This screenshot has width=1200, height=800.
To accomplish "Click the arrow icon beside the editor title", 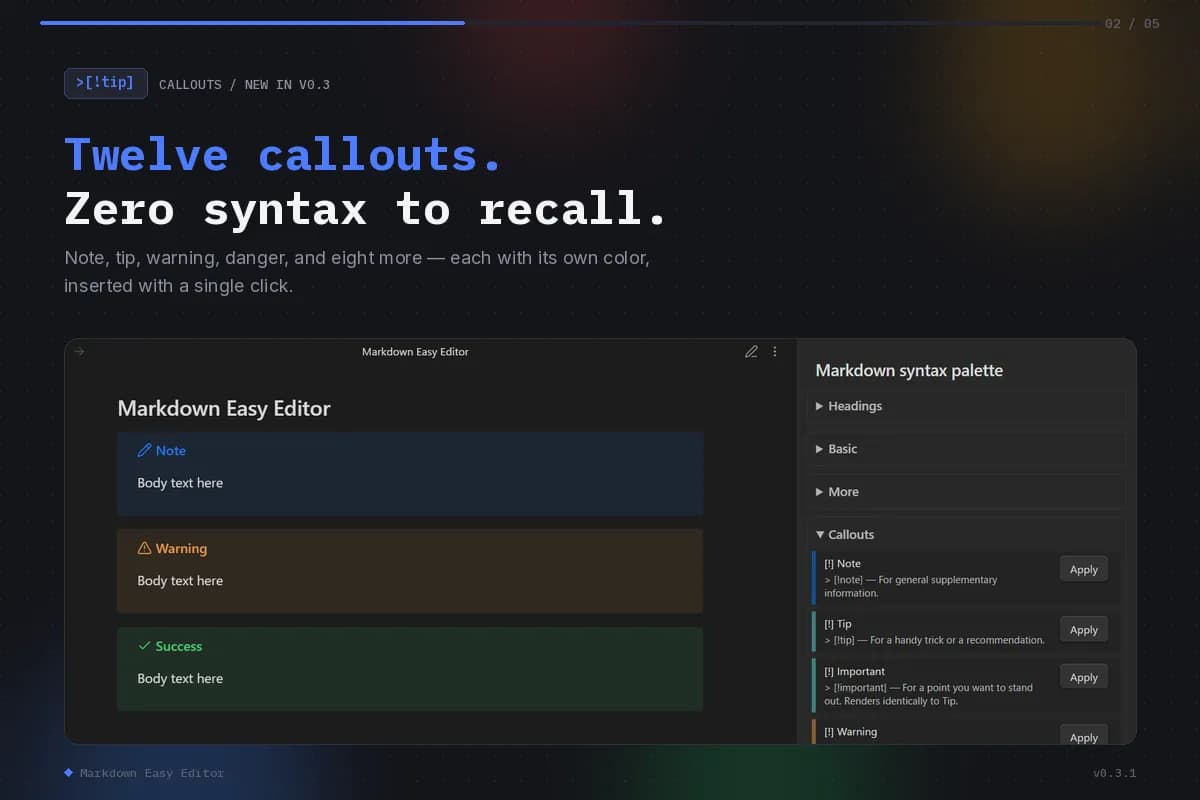I will pyautogui.click(x=80, y=351).
